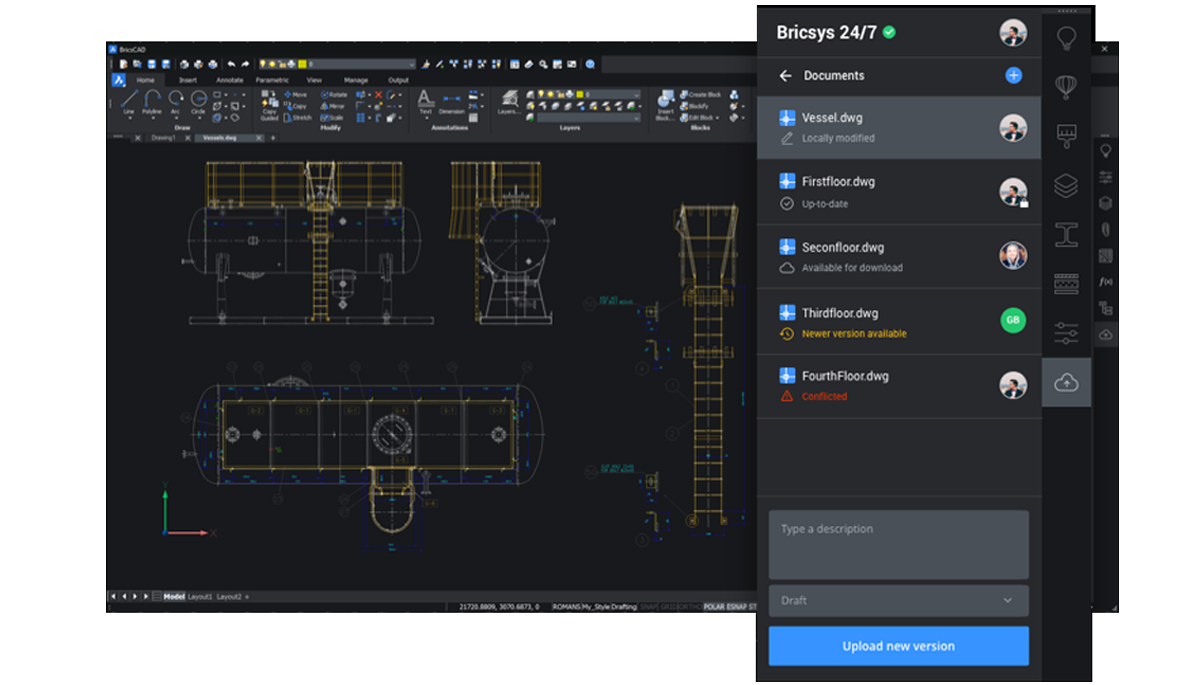Select the Vessel.dwg document row
This screenshot has width=1200, height=685.
pyautogui.click(x=898, y=127)
